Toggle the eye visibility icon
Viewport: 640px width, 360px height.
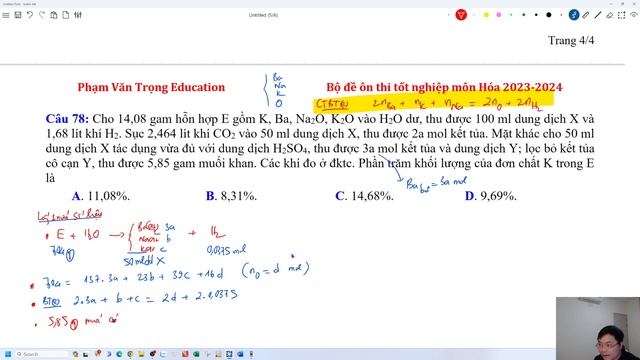pyautogui.click(x=633, y=15)
